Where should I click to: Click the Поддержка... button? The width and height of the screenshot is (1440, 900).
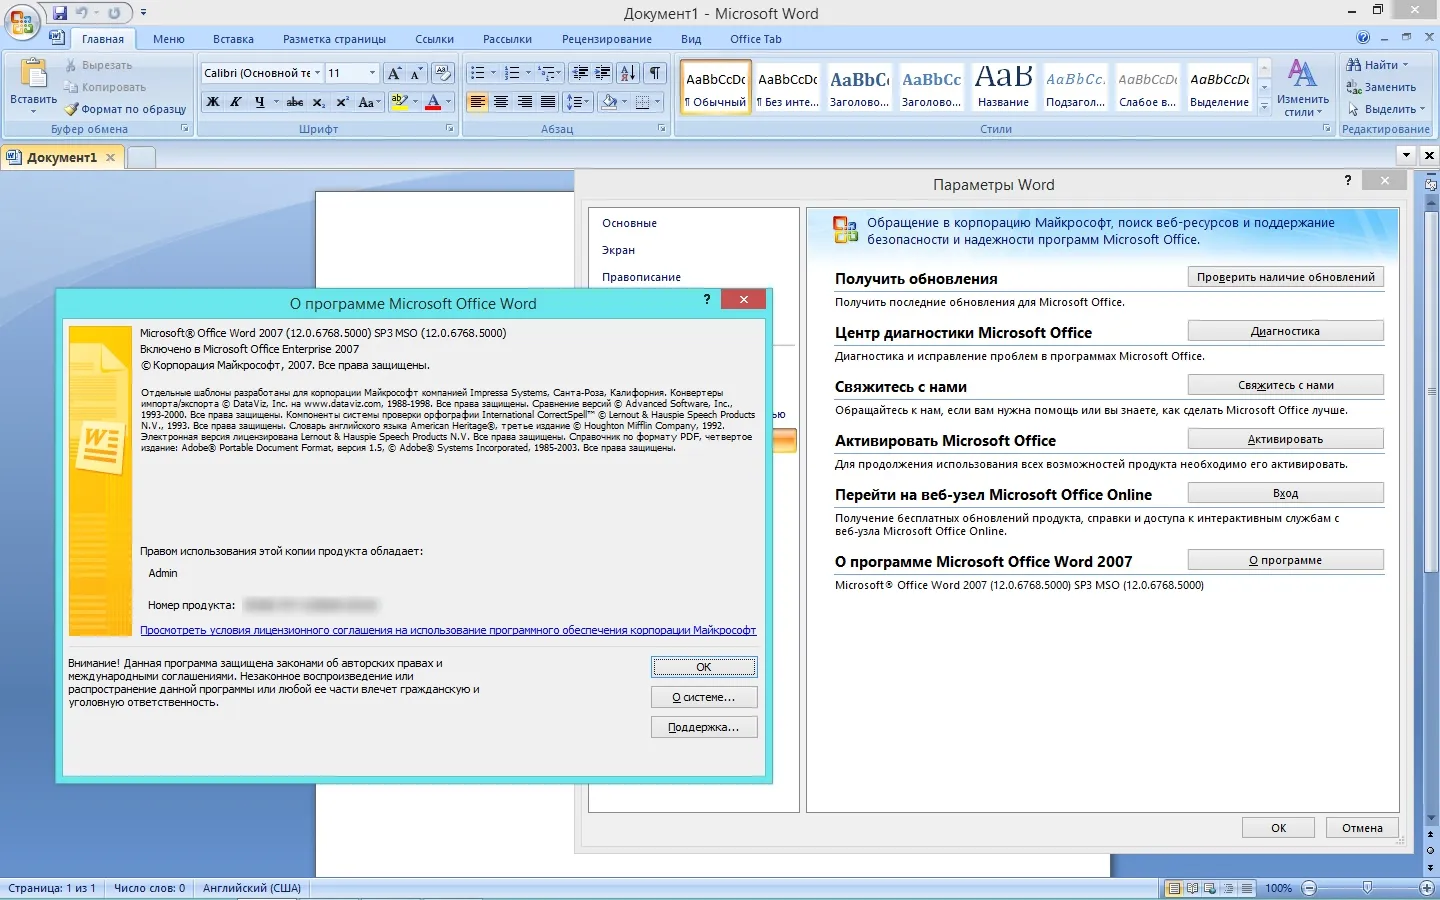[x=703, y=727]
